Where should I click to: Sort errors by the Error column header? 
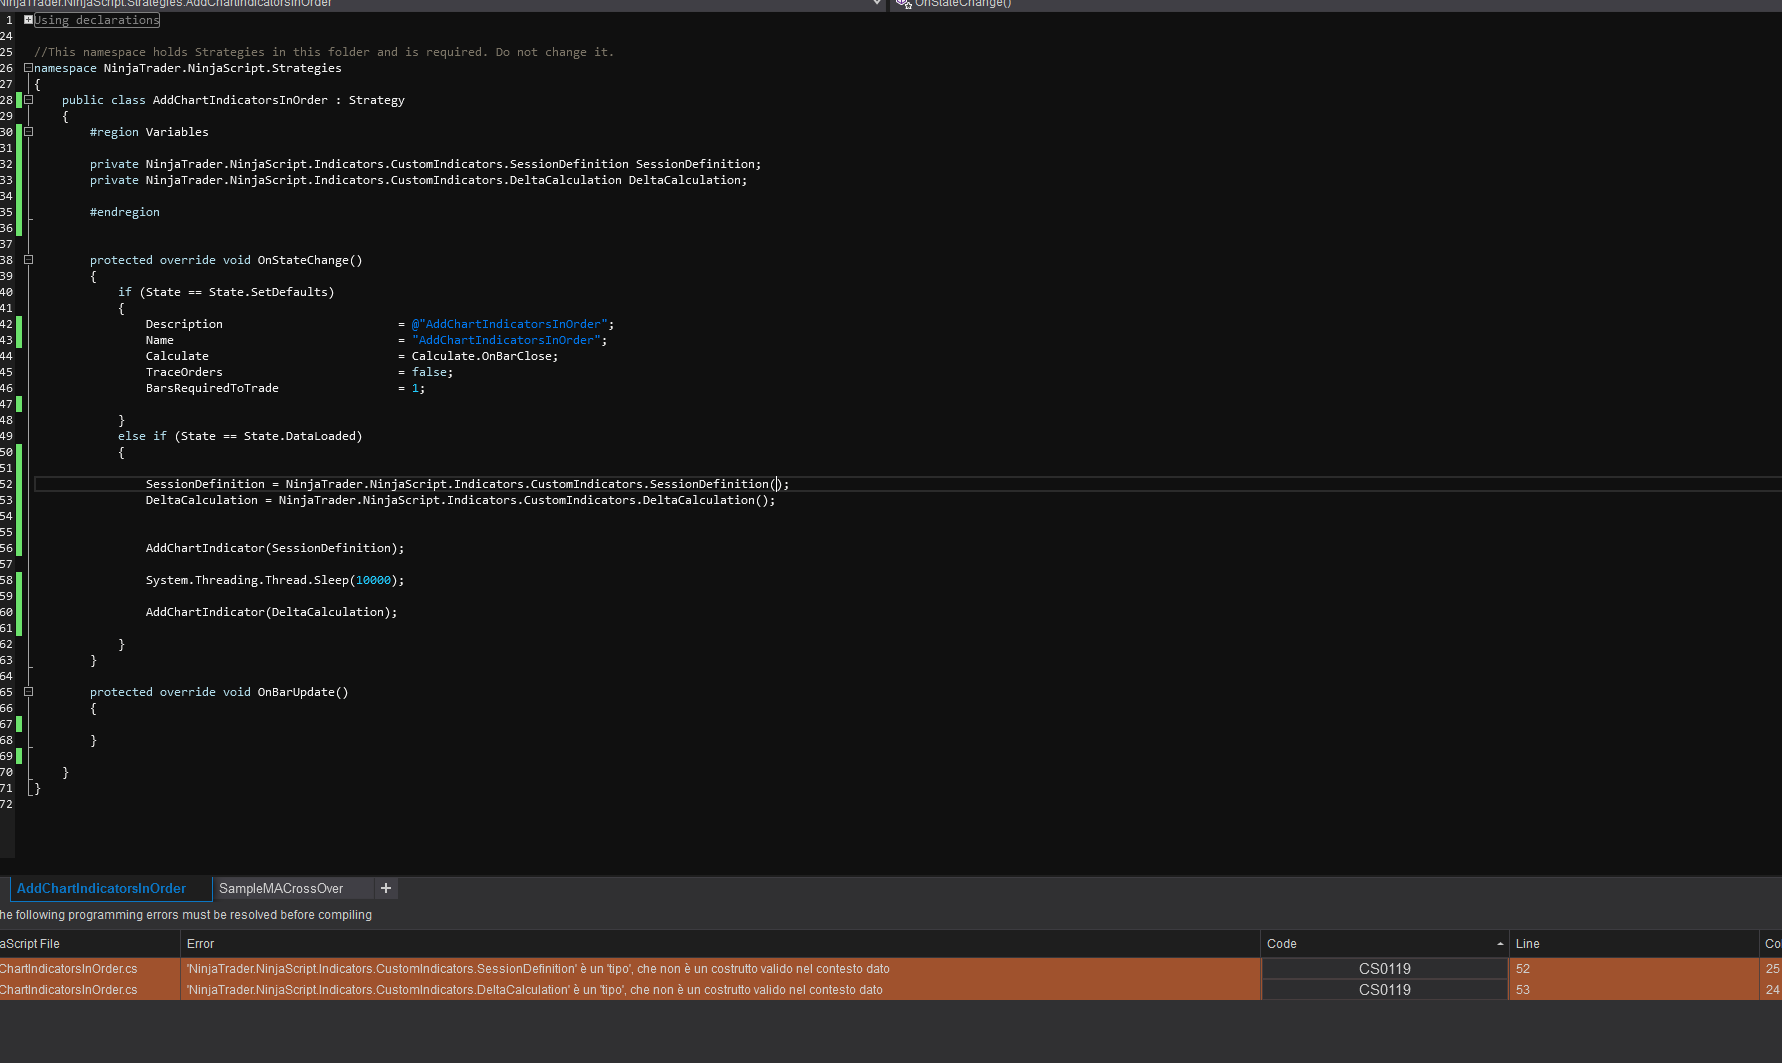pos(720,943)
